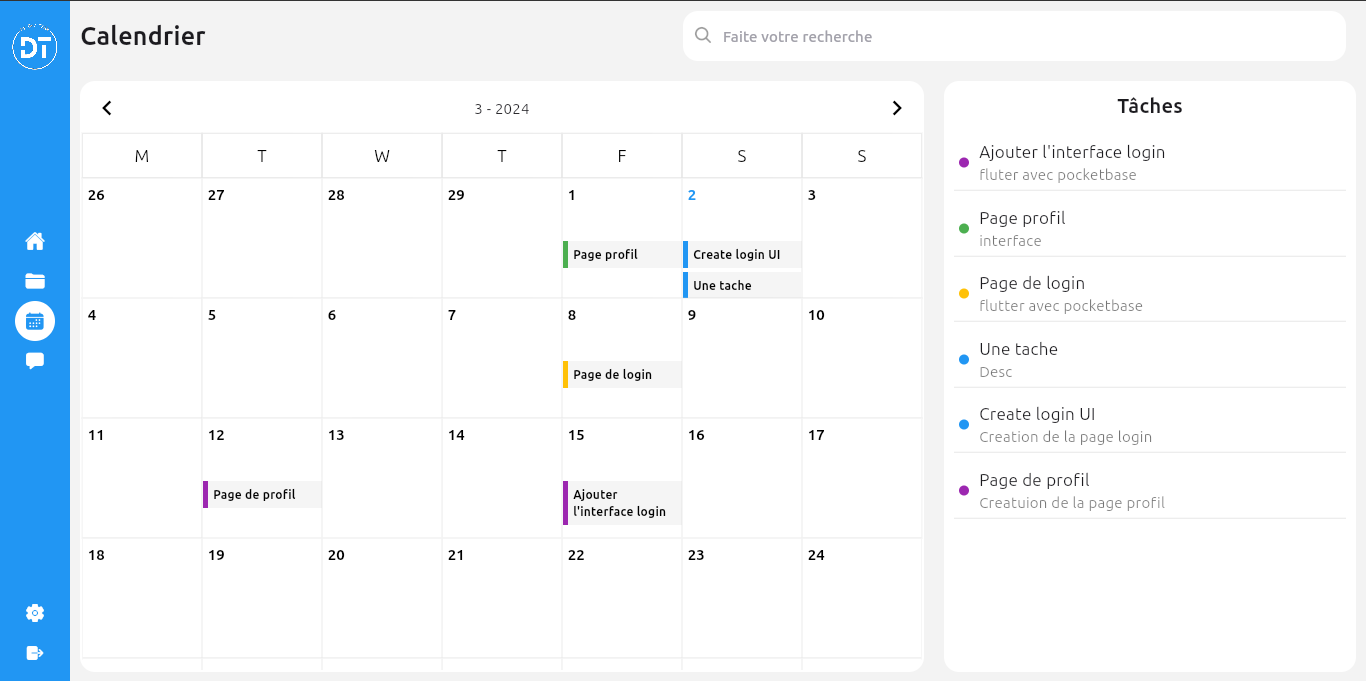
Task: Click the logout icon in the sidebar
Action: pyautogui.click(x=35, y=653)
